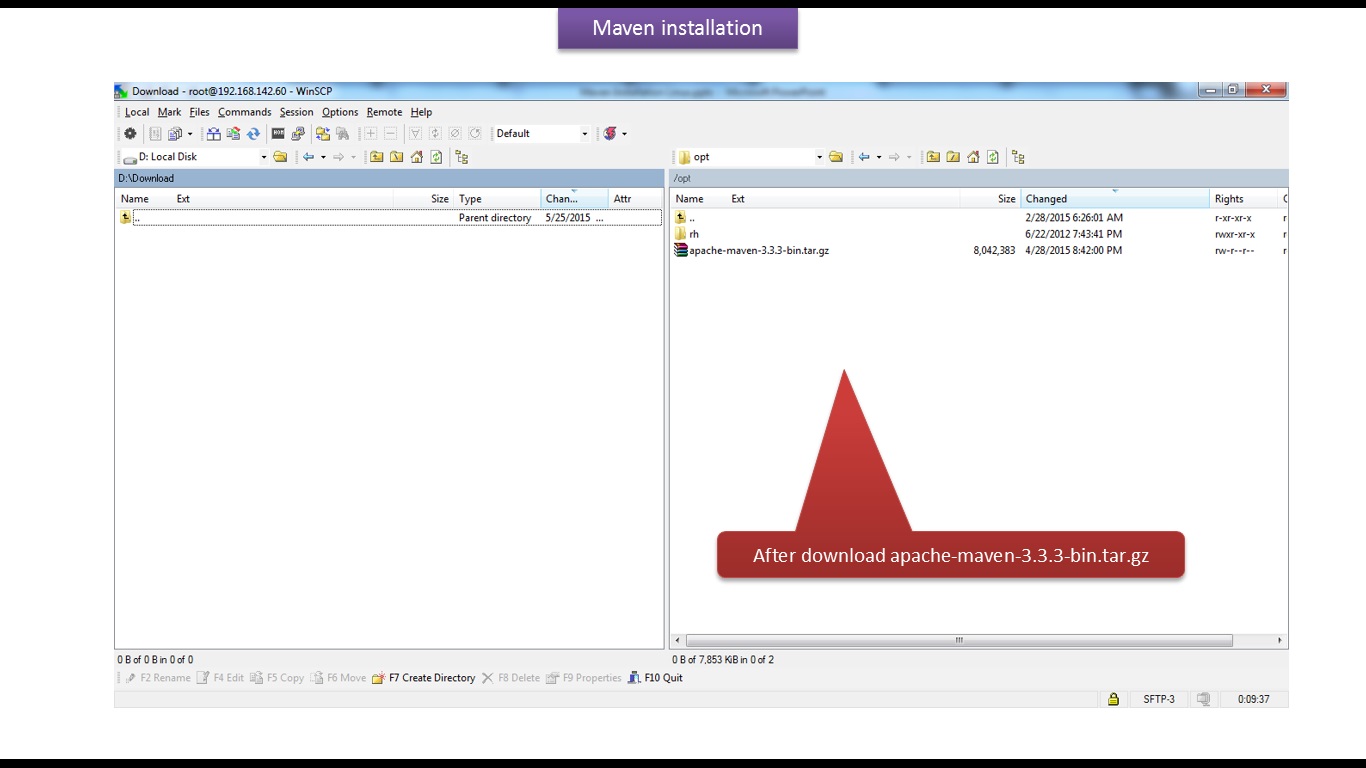1366x768 pixels.
Task: Click Synchronized Browsing toolbar icon
Action: 323,133
